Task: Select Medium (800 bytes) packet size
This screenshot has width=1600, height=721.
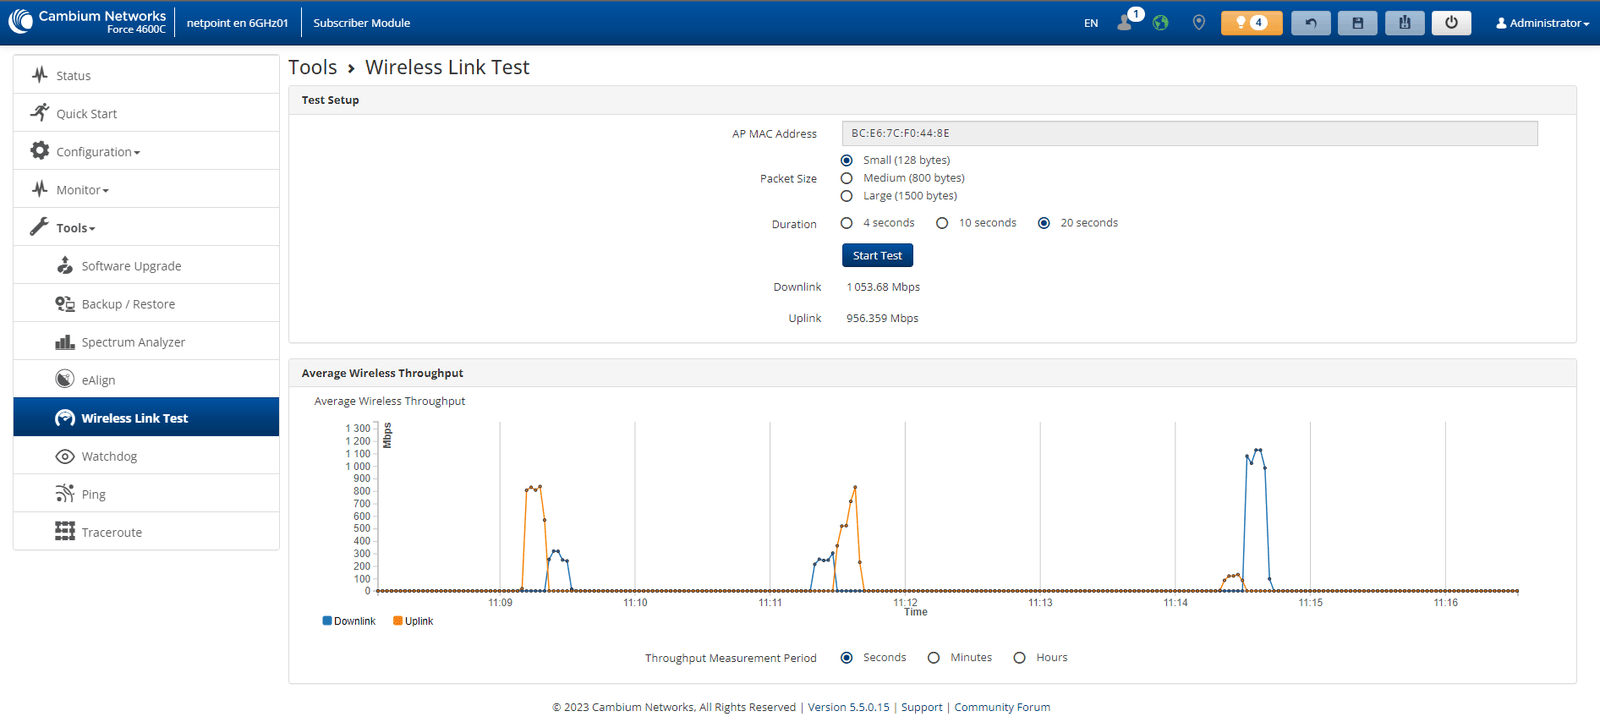Action: pyautogui.click(x=847, y=178)
